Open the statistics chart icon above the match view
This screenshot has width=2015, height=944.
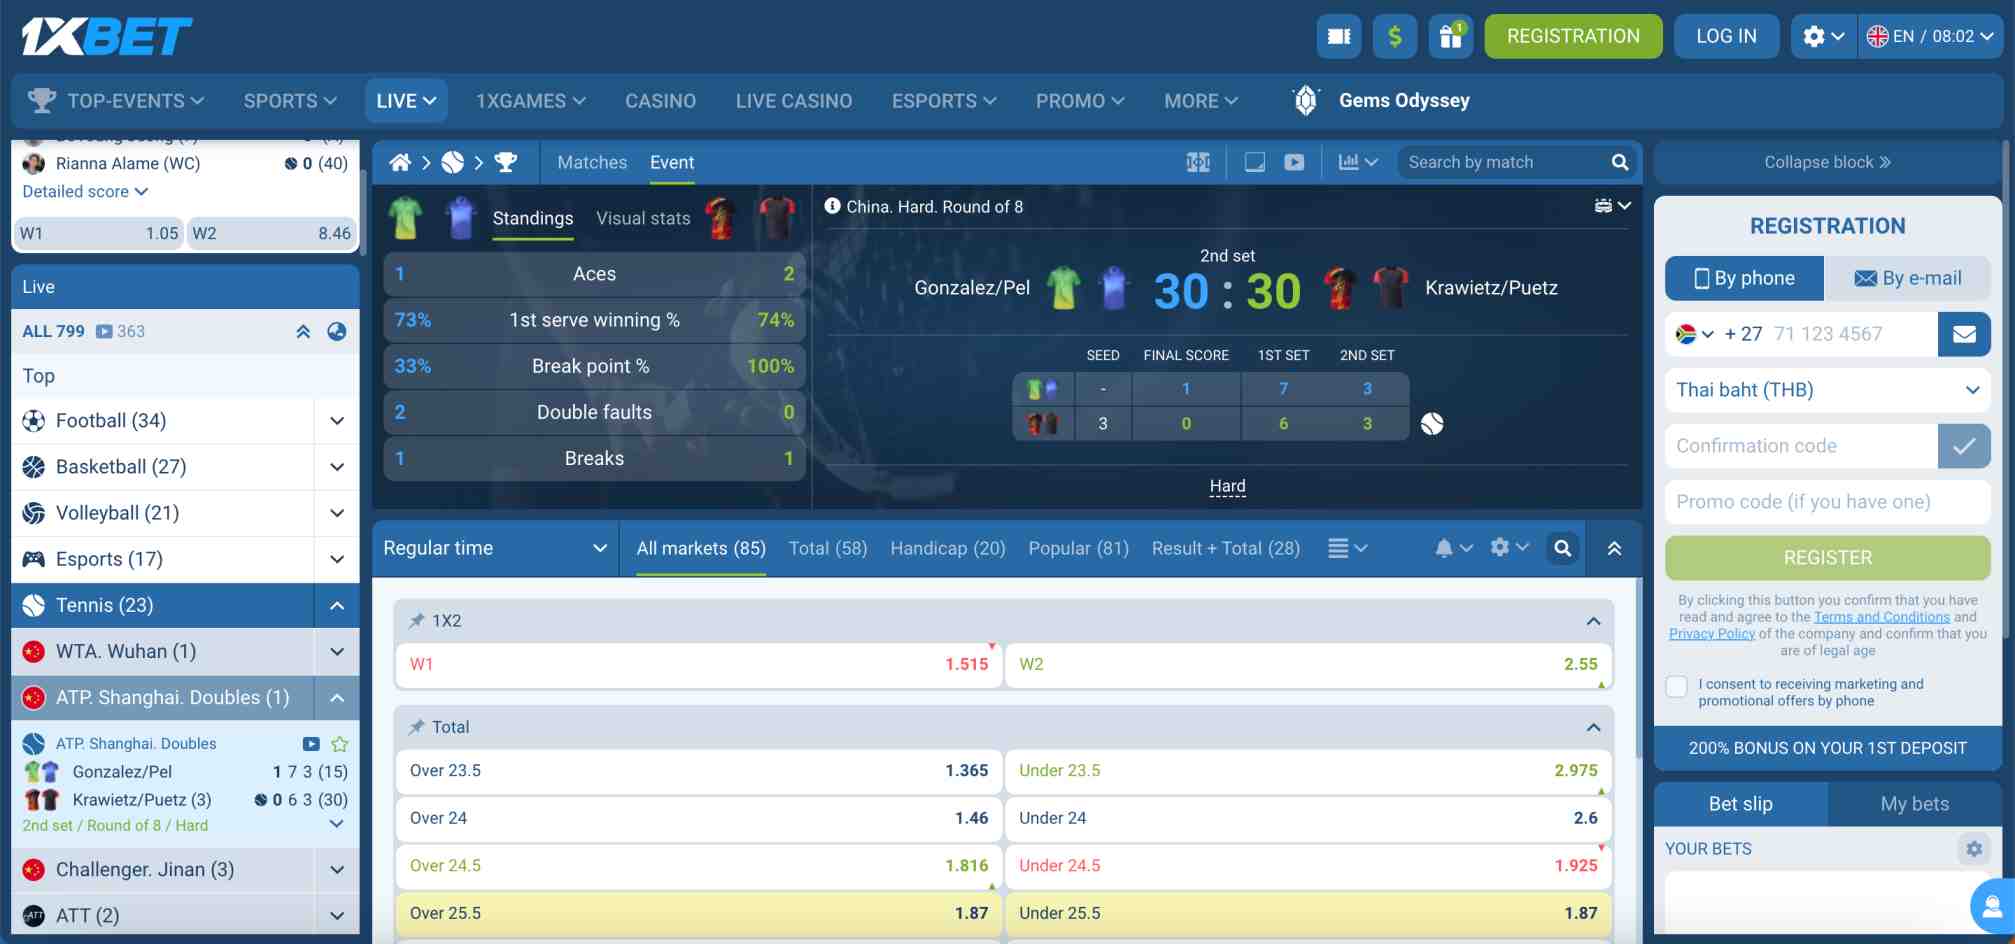click(x=1352, y=161)
